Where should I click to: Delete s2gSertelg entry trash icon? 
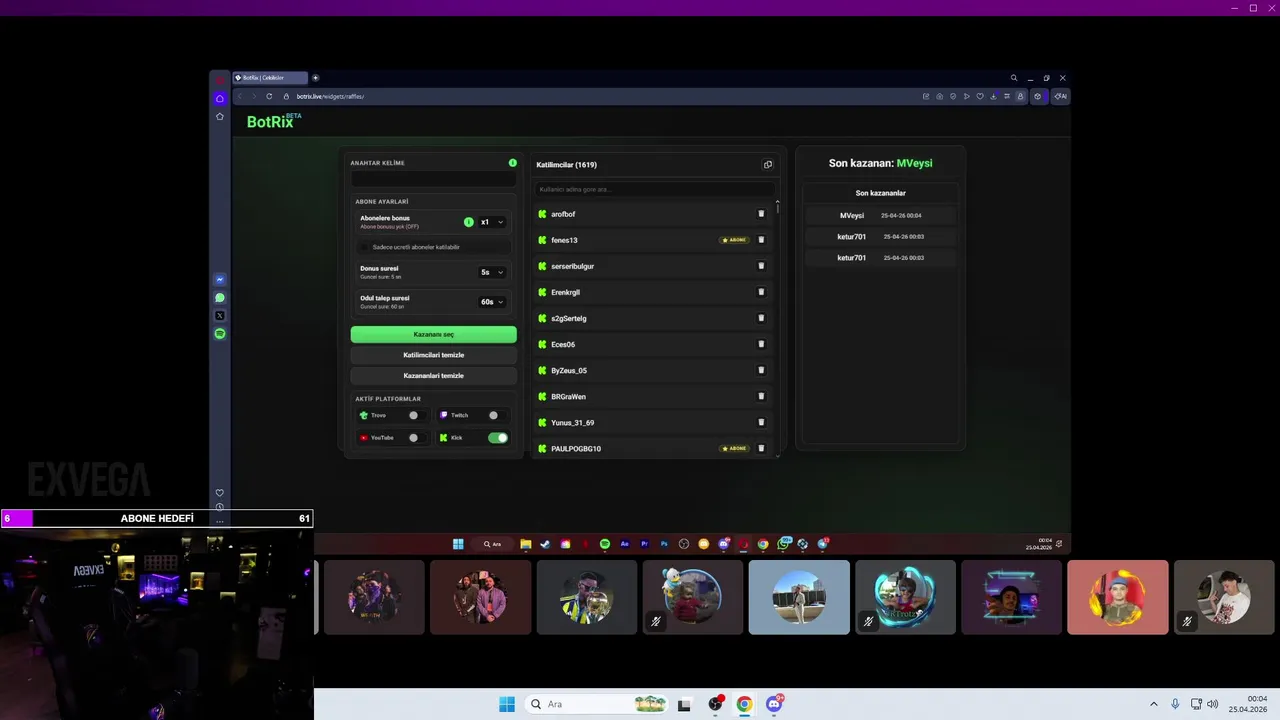(x=761, y=318)
